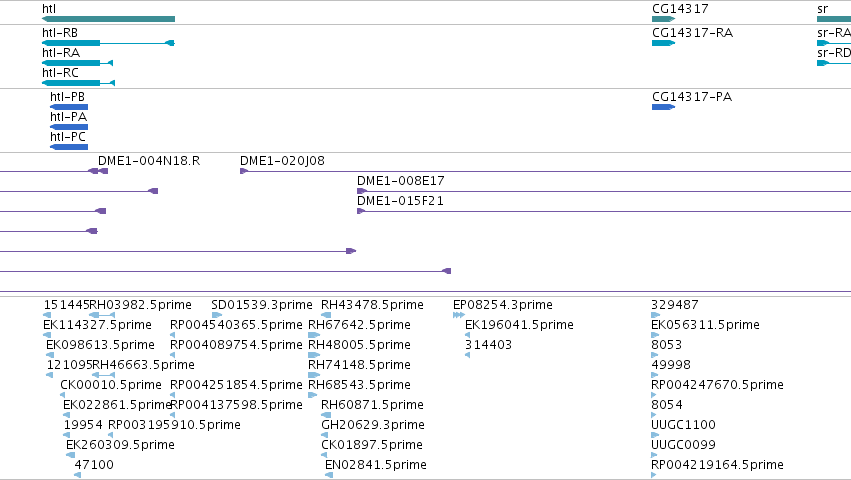Click the DME1-004N18.R clone label
The image size is (851, 480).
click(x=149, y=161)
